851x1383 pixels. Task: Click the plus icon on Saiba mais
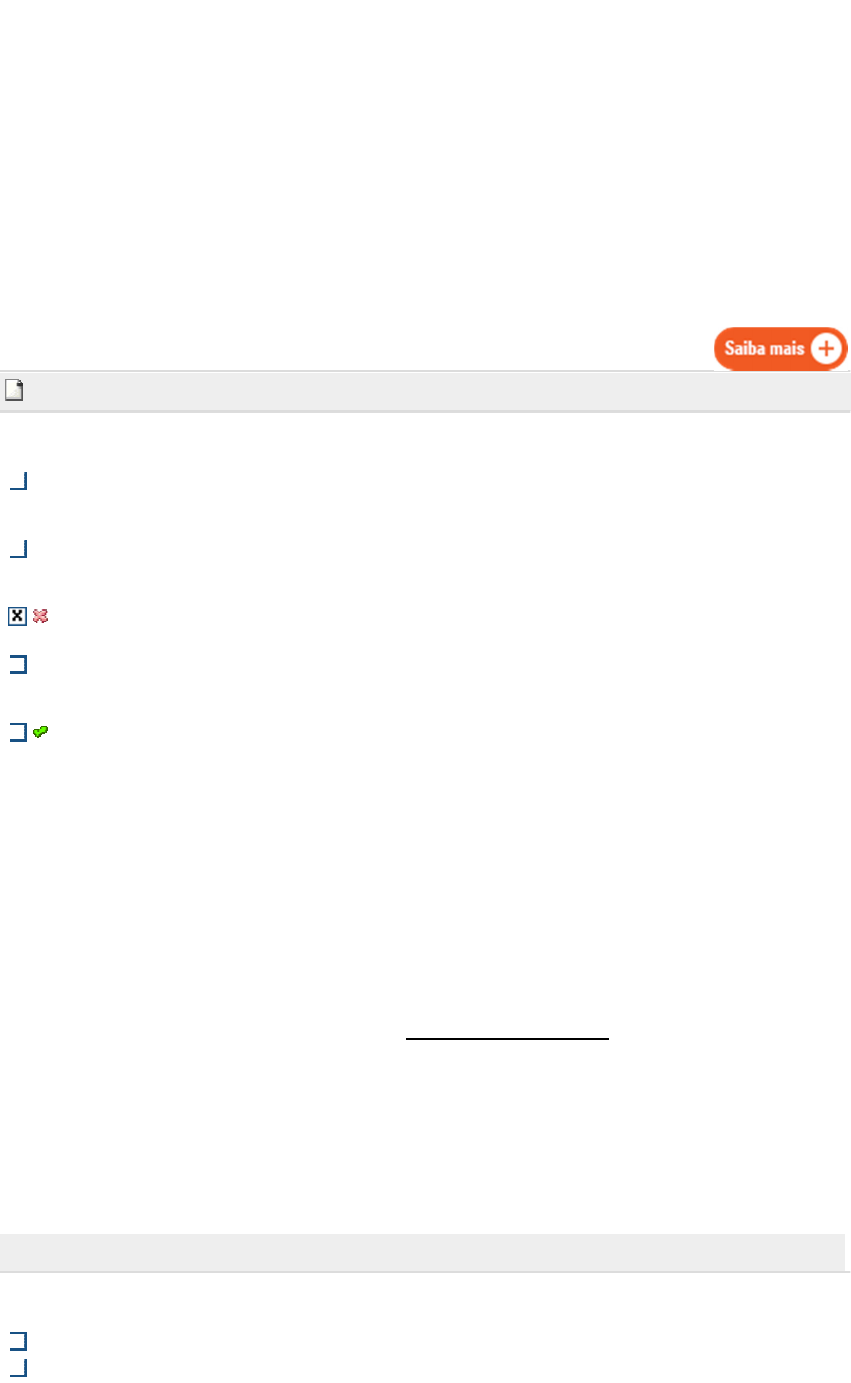coord(827,349)
